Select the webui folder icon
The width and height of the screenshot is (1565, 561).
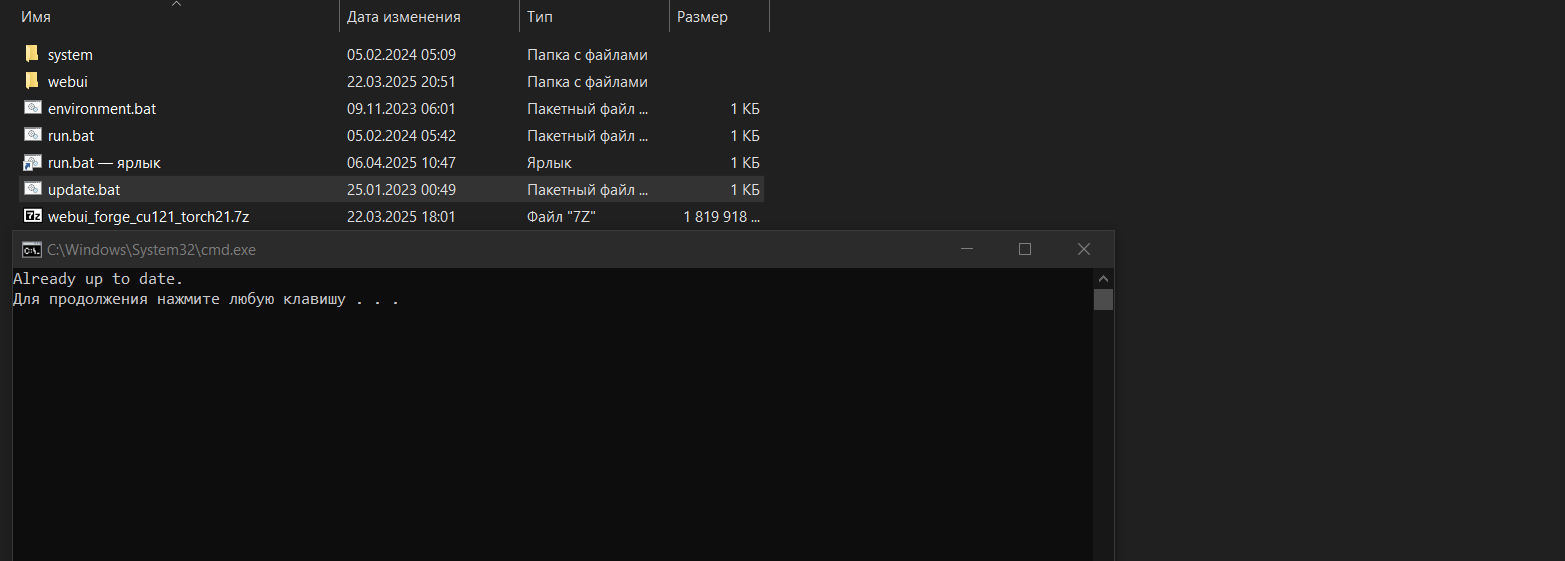(x=32, y=81)
